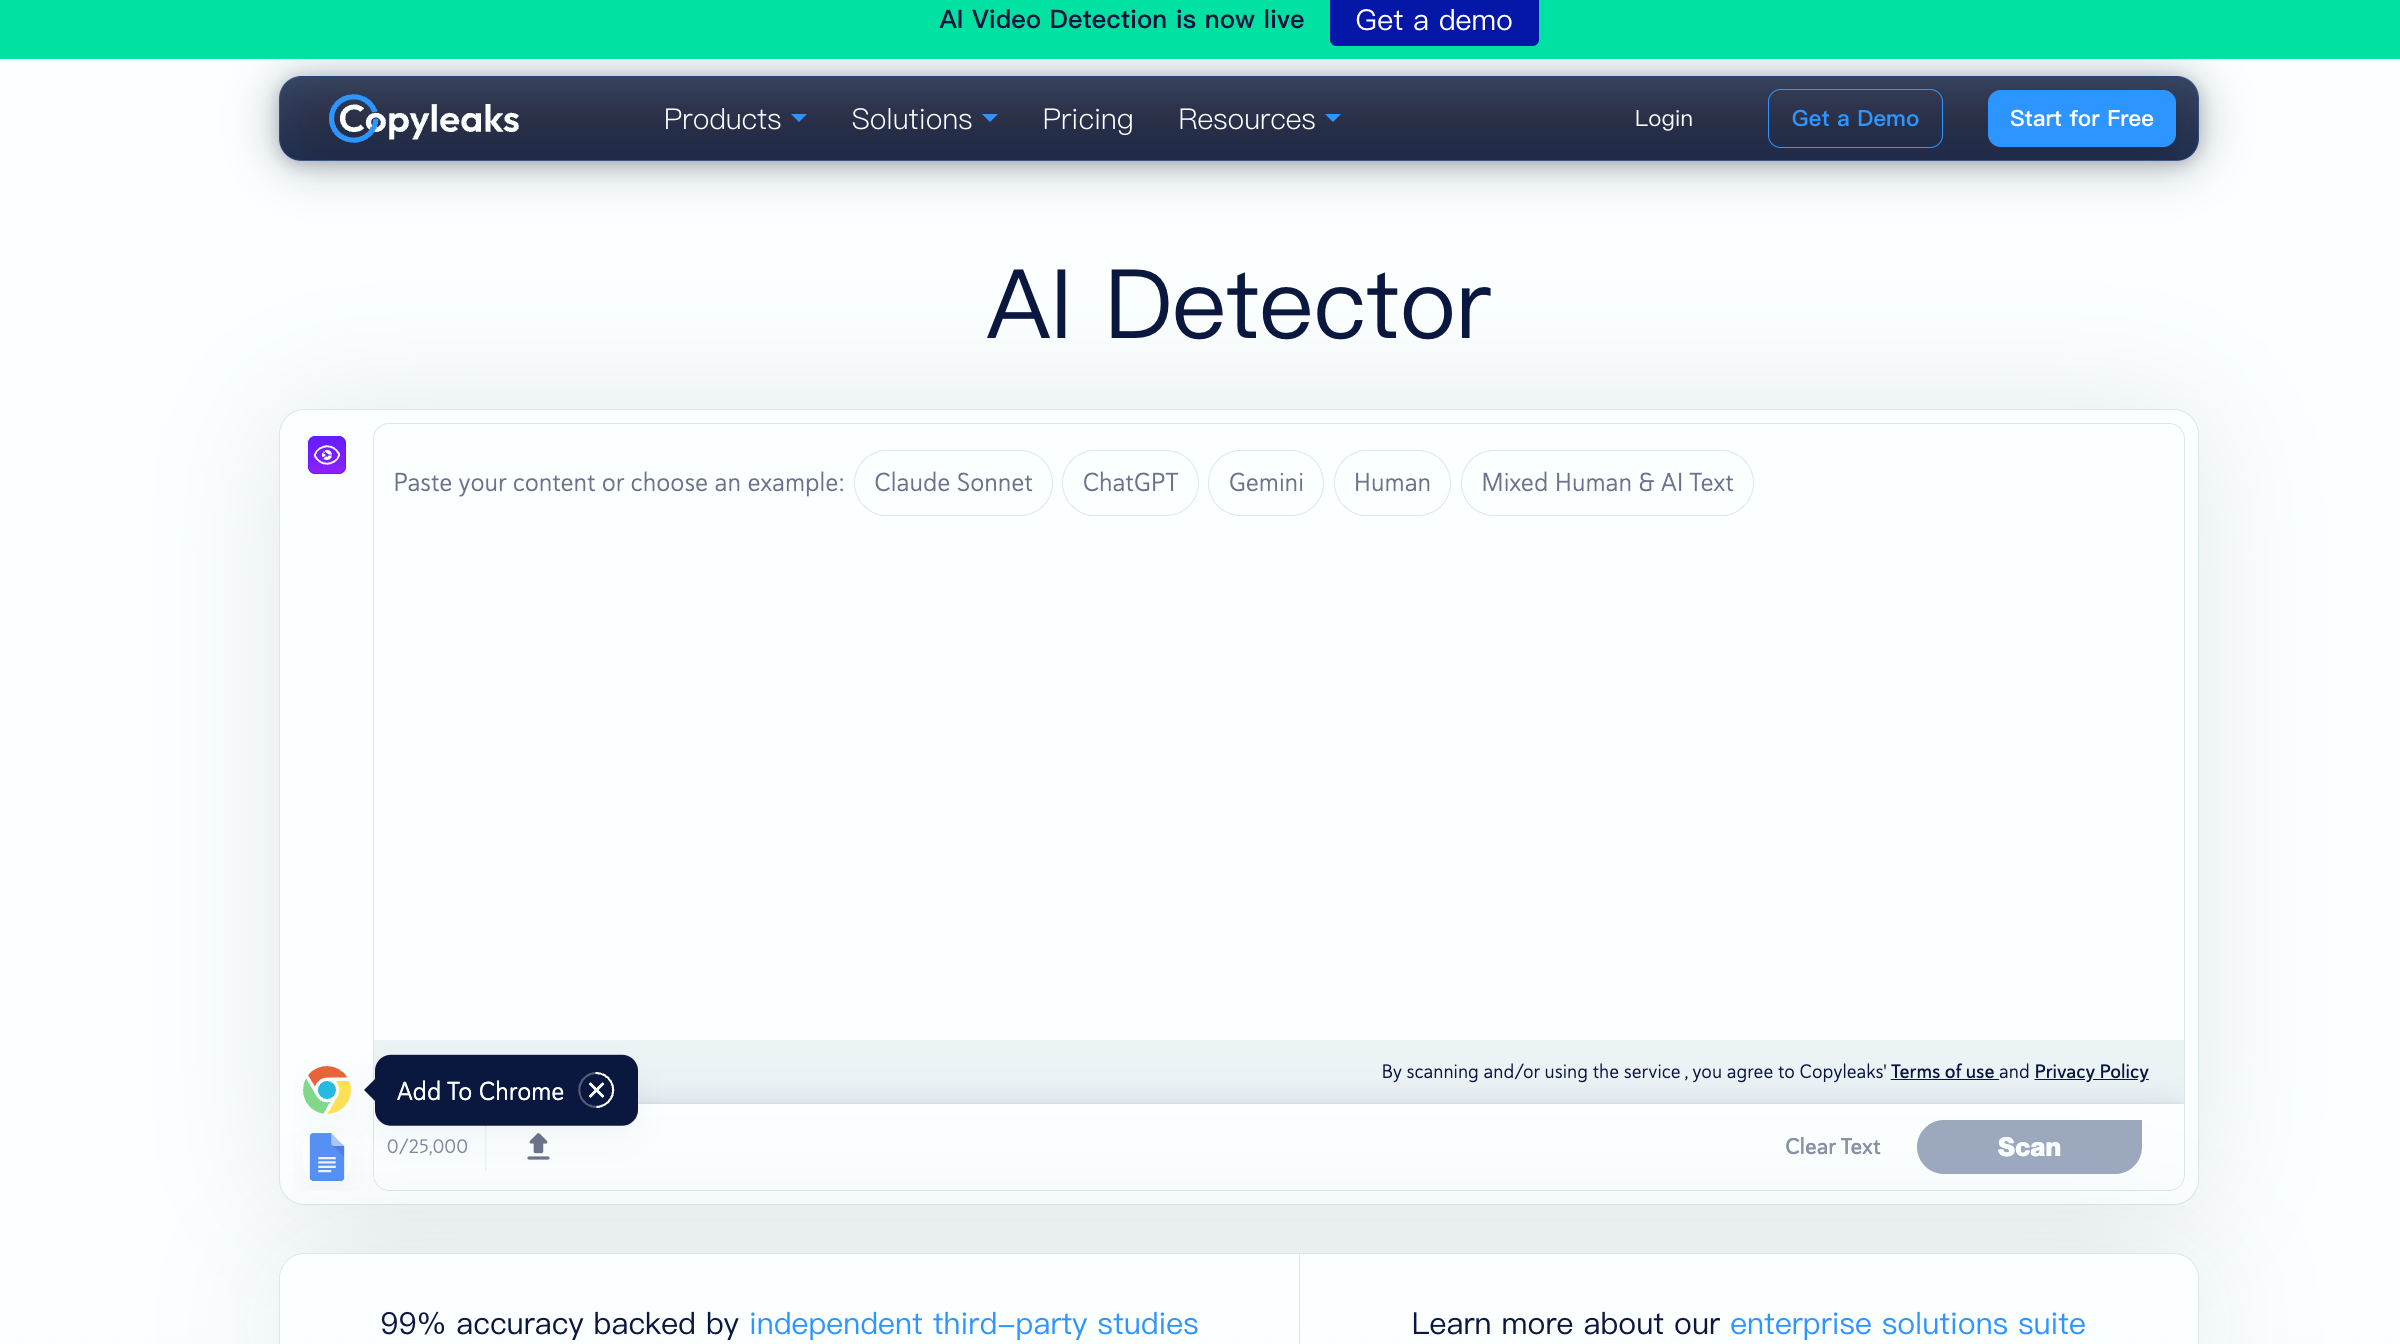The width and height of the screenshot is (2400, 1344).
Task: Click the Get a Demo outlined button
Action: pyautogui.click(x=1855, y=118)
